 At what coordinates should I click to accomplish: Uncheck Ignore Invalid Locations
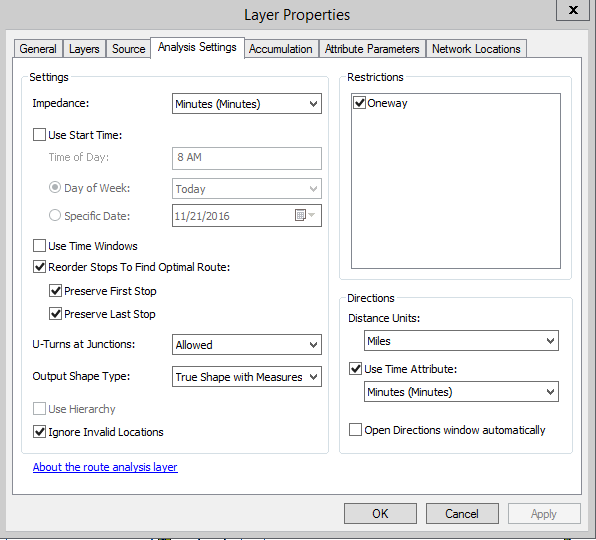pos(40,432)
